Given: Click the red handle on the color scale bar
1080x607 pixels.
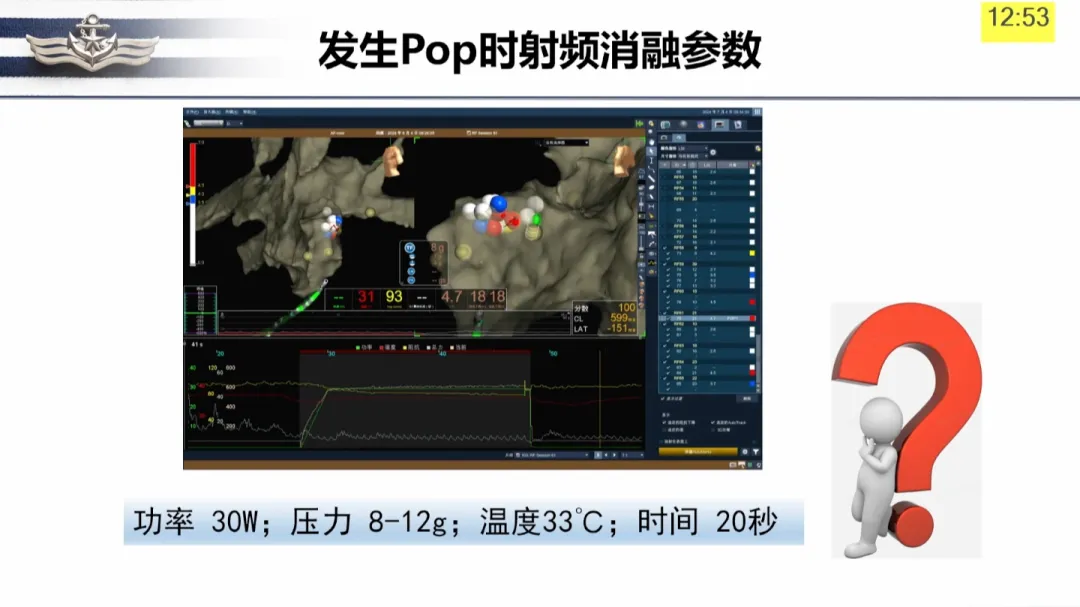Looking at the screenshot, I should click(188, 185).
